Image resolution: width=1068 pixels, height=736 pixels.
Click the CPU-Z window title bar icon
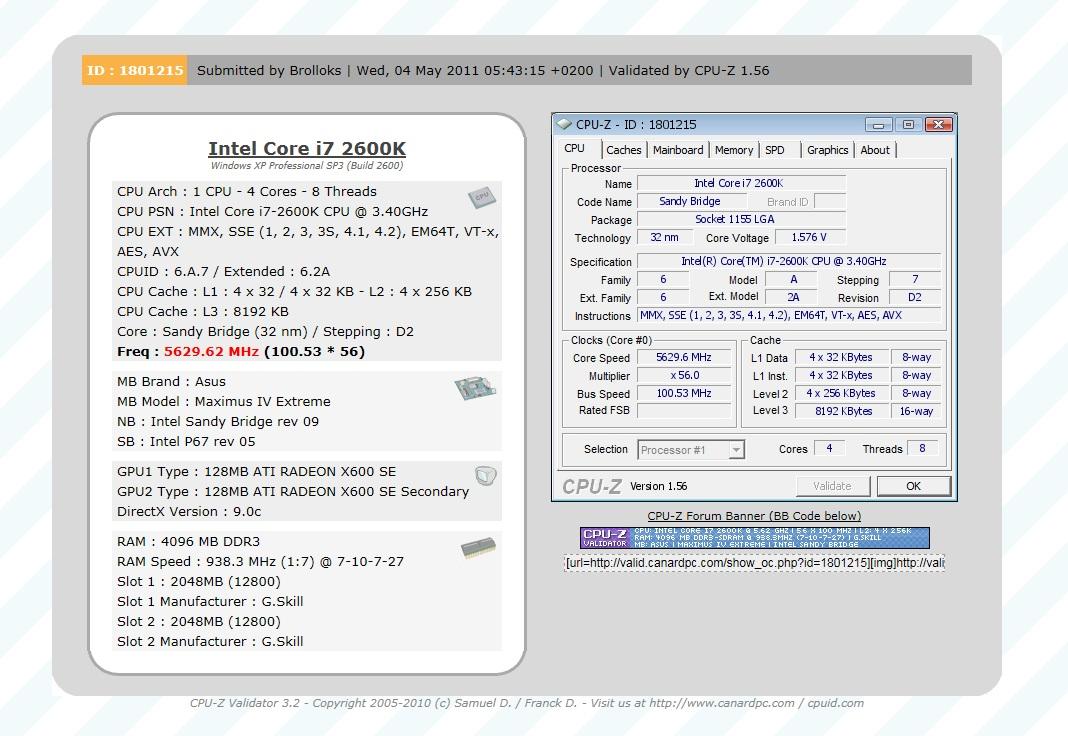pyautogui.click(x=564, y=124)
